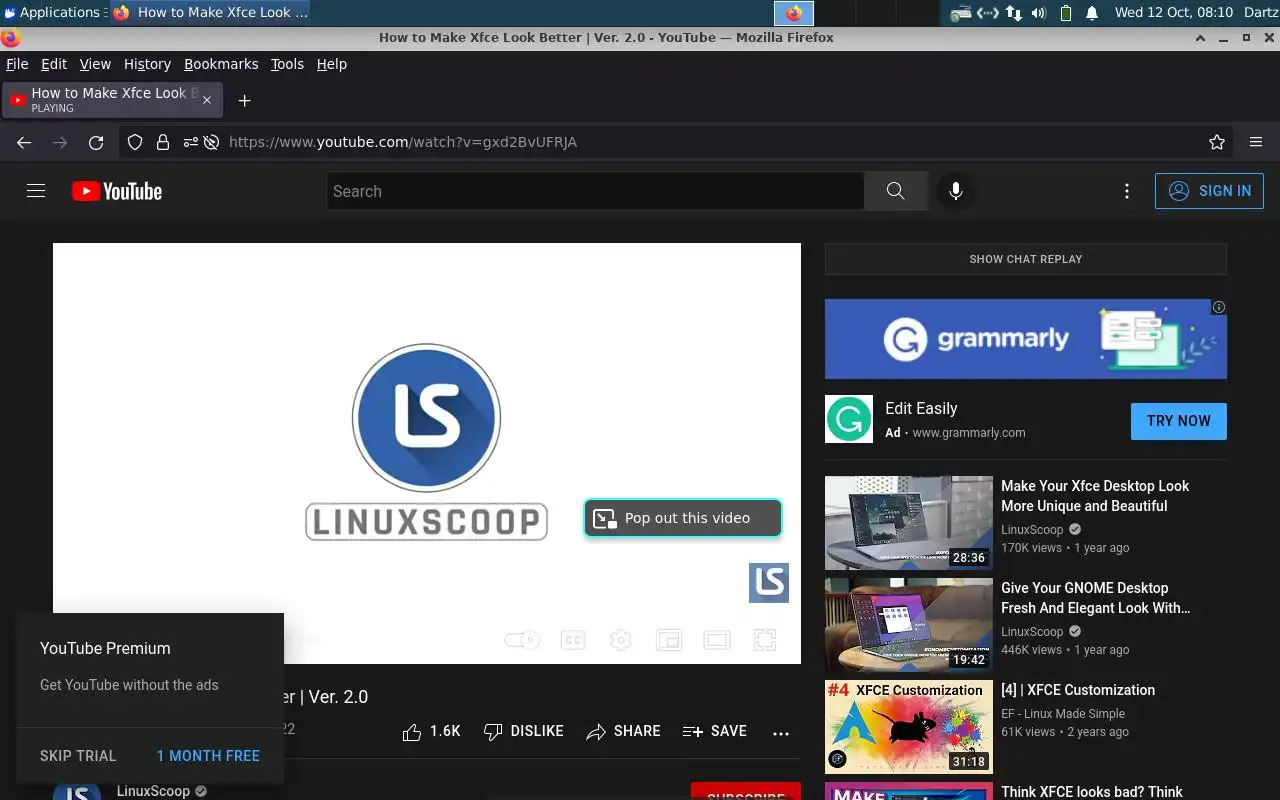Check battery status icon in panel
Viewport: 1280px width, 800px height.
1065,13
